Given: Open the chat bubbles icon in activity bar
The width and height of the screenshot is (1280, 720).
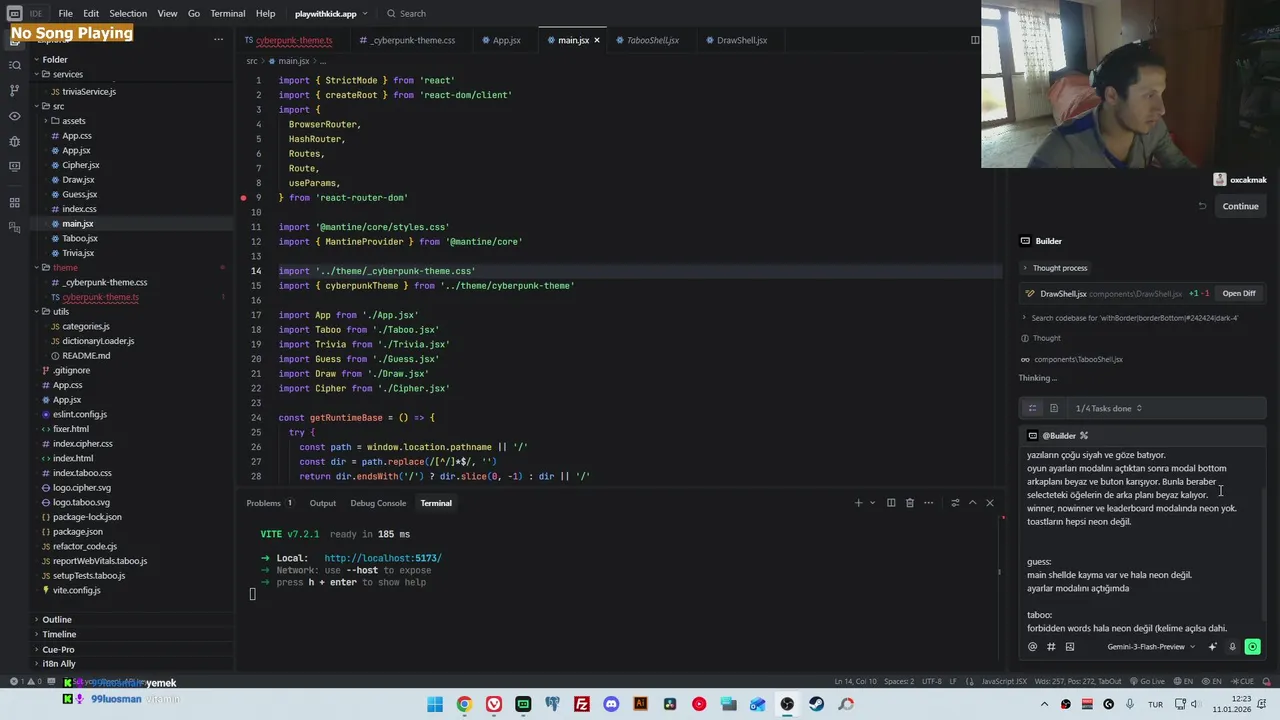Looking at the screenshot, I should pyautogui.click(x=14, y=229).
